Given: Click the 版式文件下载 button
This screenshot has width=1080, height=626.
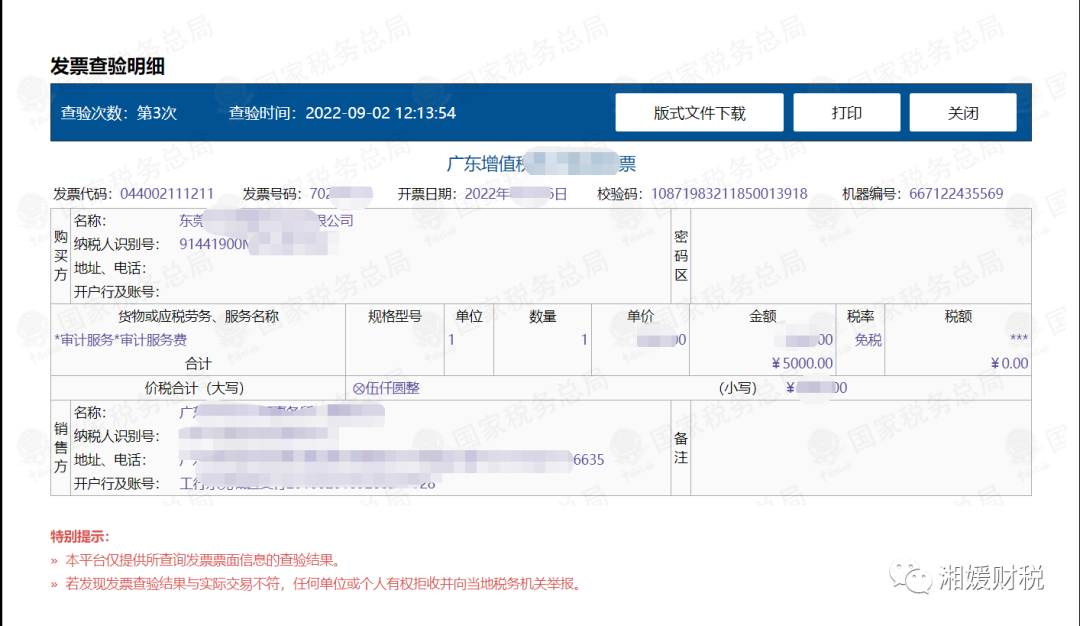Looking at the screenshot, I should [699, 113].
